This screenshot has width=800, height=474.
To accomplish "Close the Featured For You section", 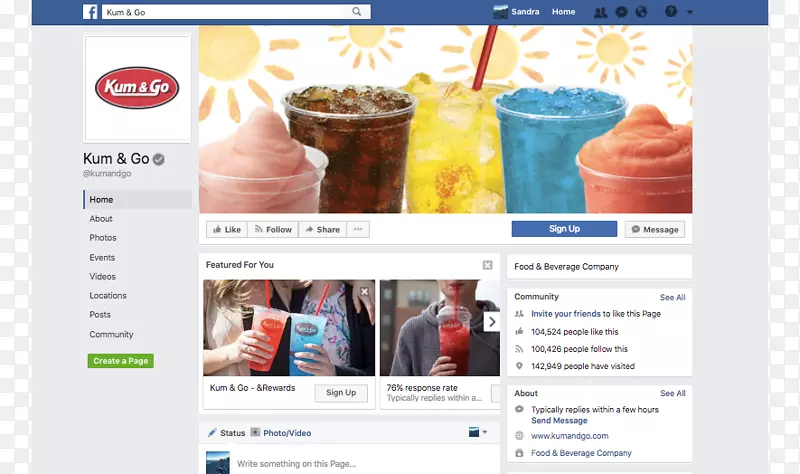I will click(x=487, y=265).
